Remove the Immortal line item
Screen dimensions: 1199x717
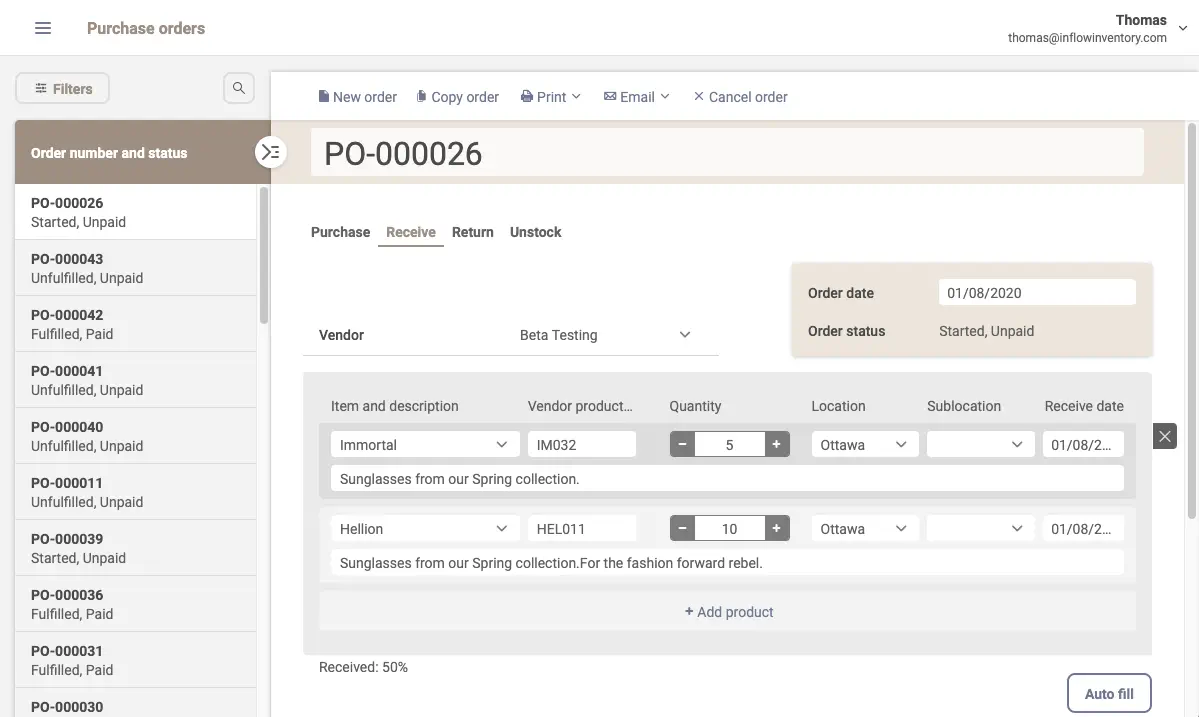[1164, 436]
